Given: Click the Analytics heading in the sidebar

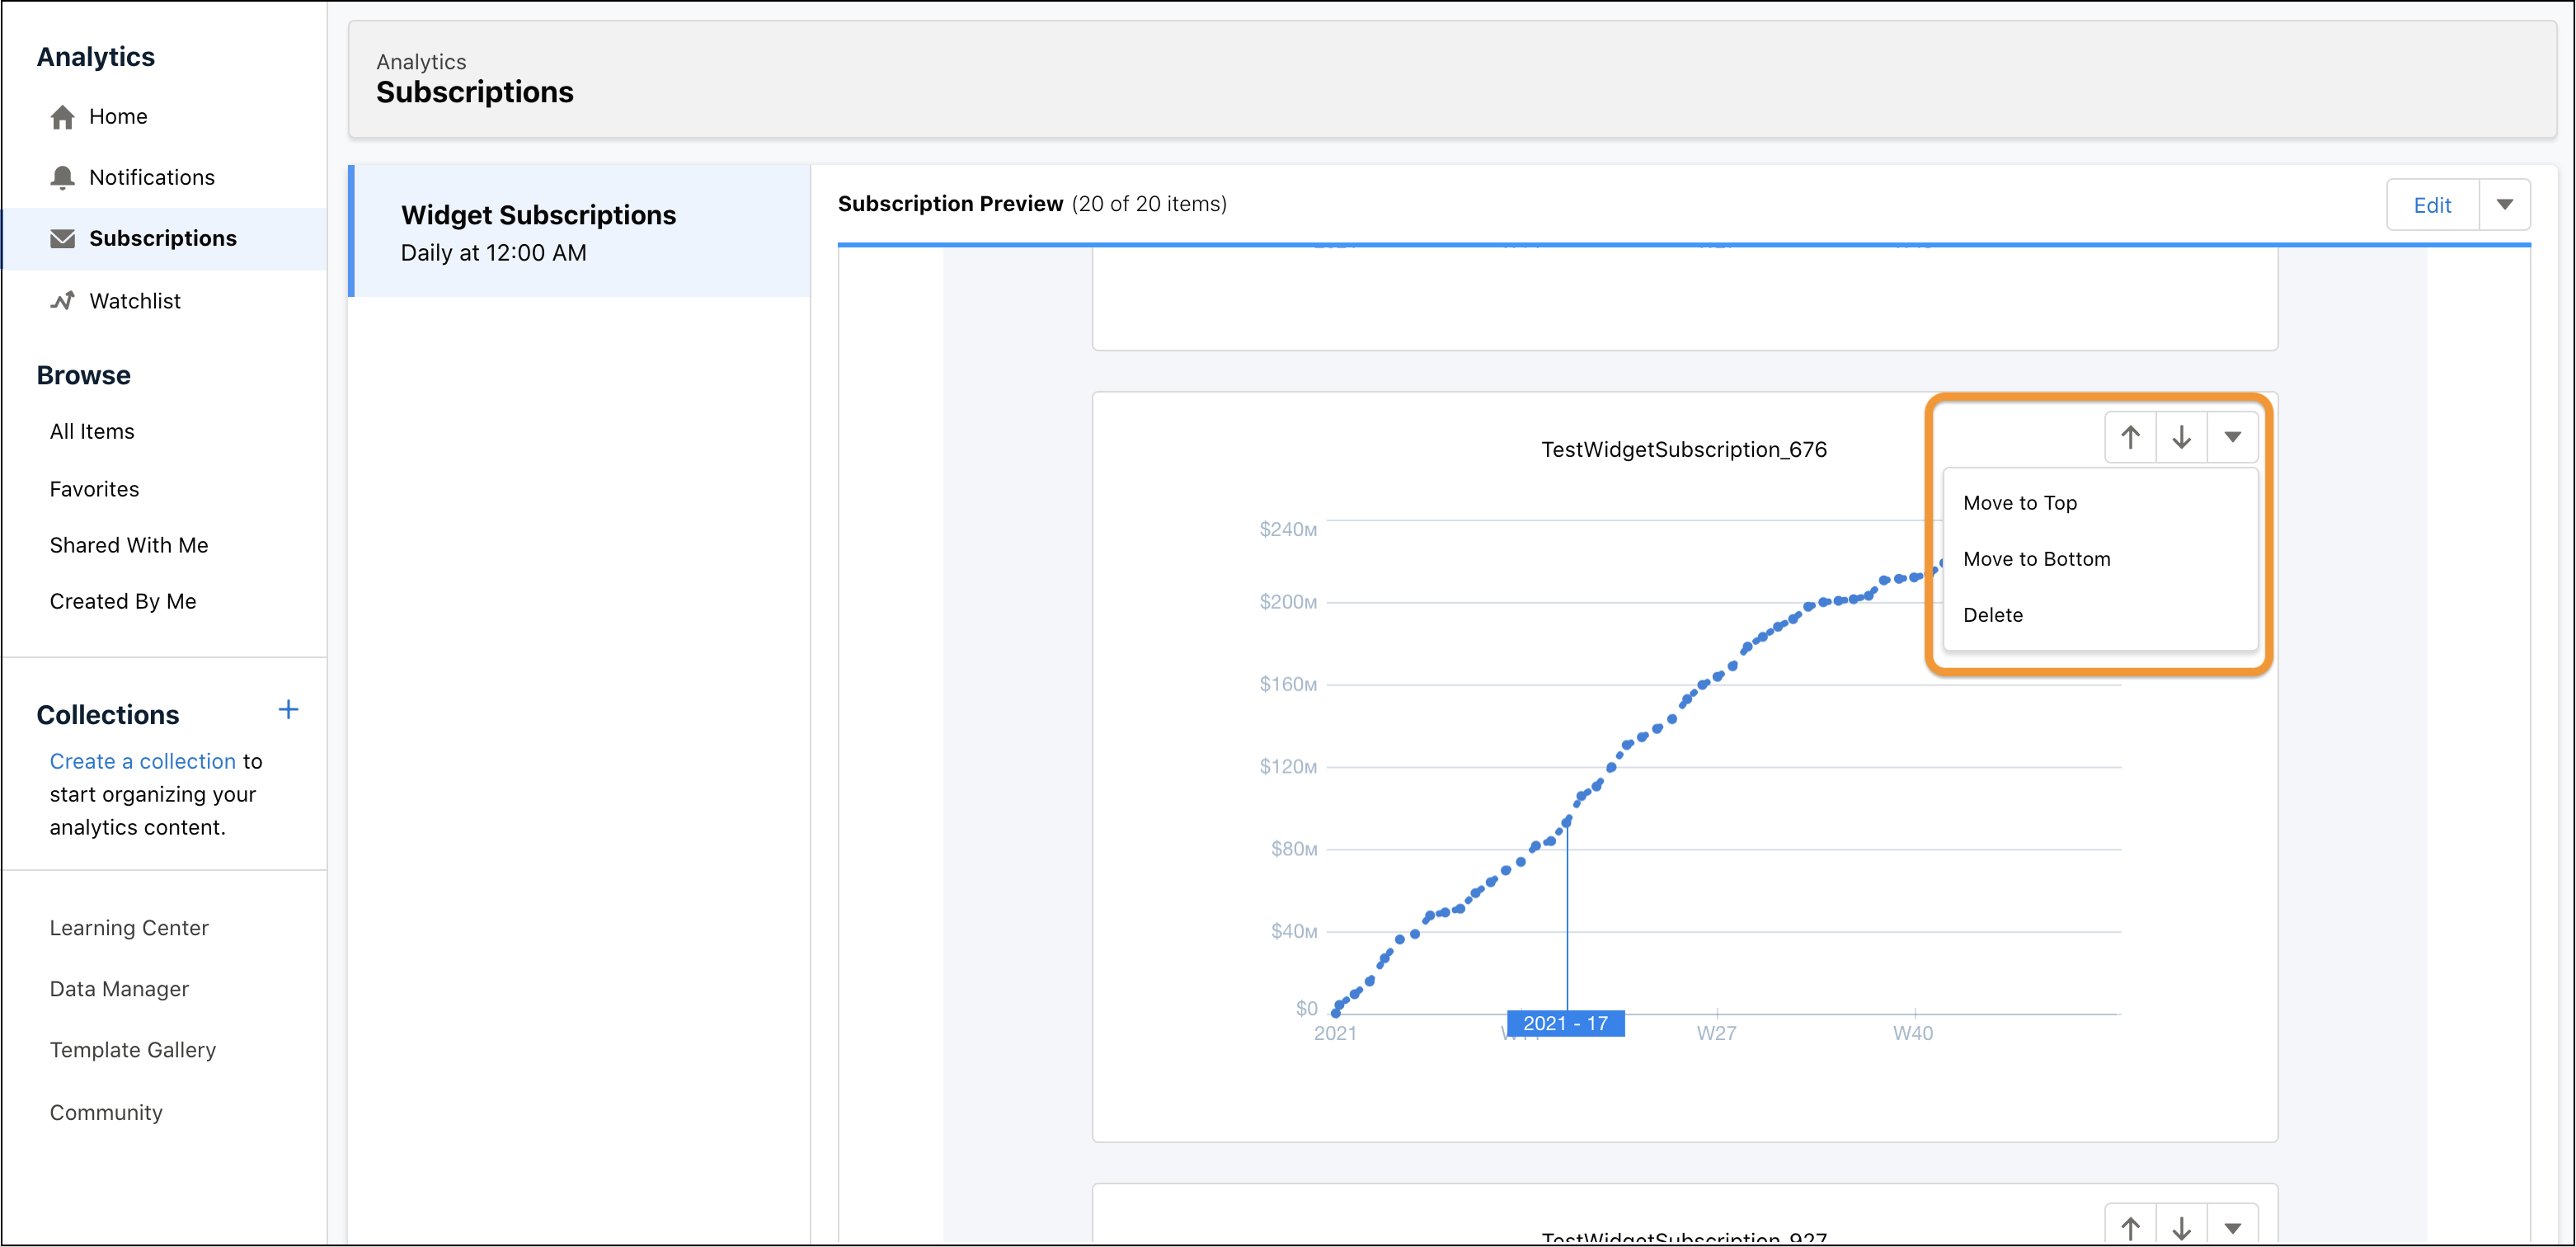Looking at the screenshot, I should point(96,57).
